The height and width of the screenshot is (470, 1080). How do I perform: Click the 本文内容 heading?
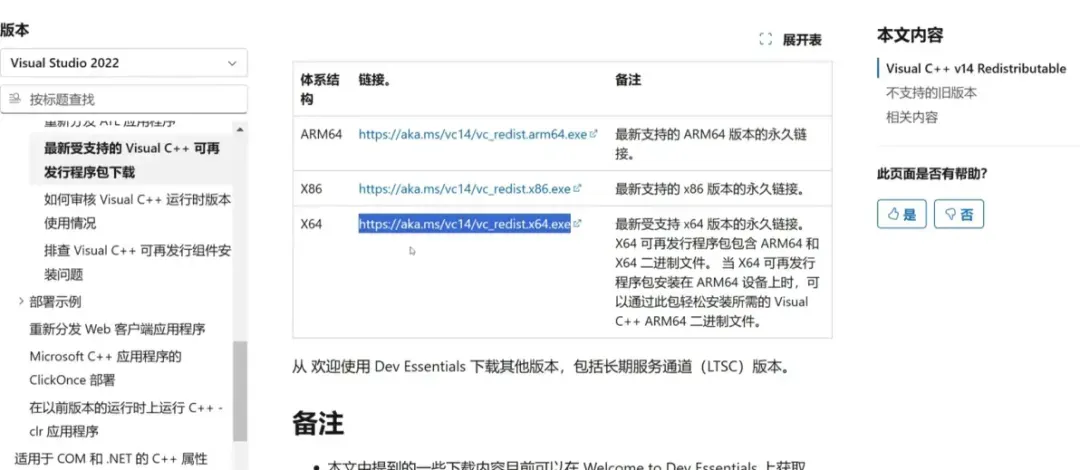pyautogui.click(x=910, y=34)
